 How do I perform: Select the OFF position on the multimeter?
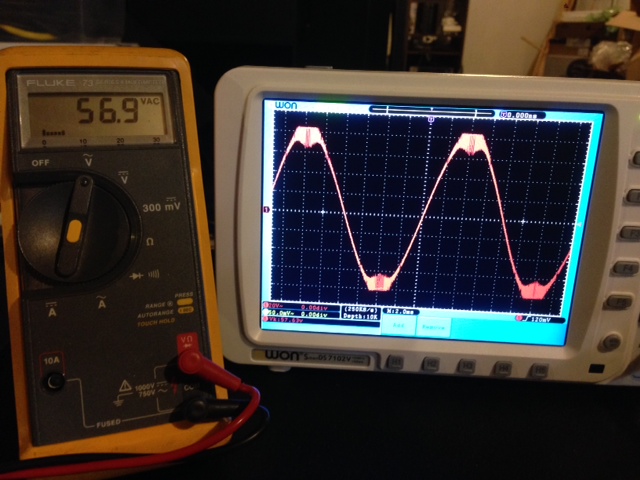coord(40,162)
